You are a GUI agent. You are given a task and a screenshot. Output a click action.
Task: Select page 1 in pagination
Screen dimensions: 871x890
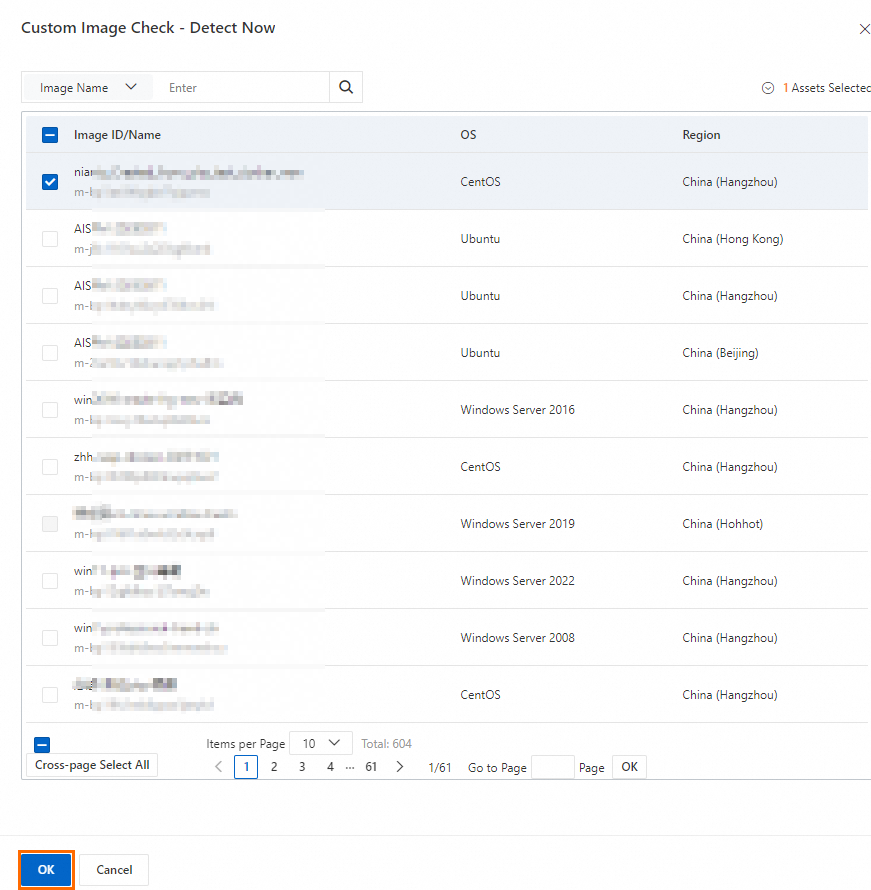pos(246,767)
